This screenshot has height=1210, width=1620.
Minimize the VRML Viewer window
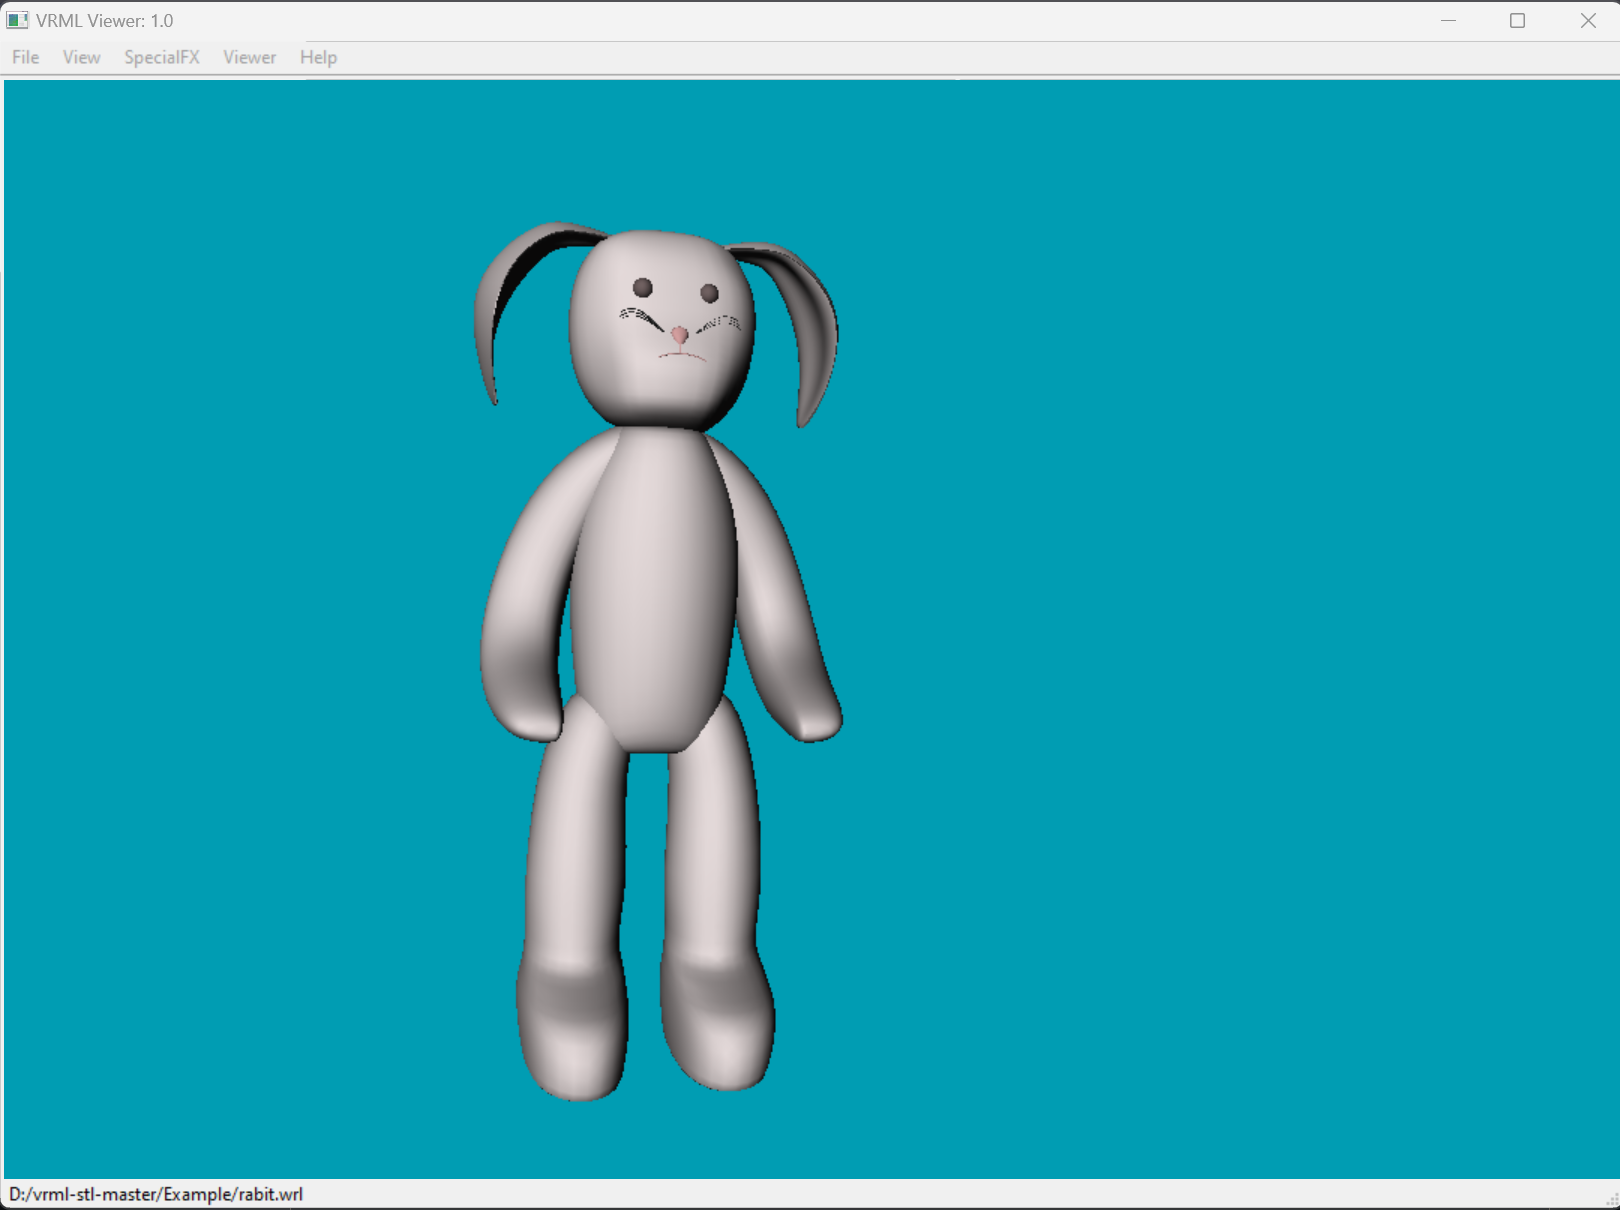tap(1448, 19)
